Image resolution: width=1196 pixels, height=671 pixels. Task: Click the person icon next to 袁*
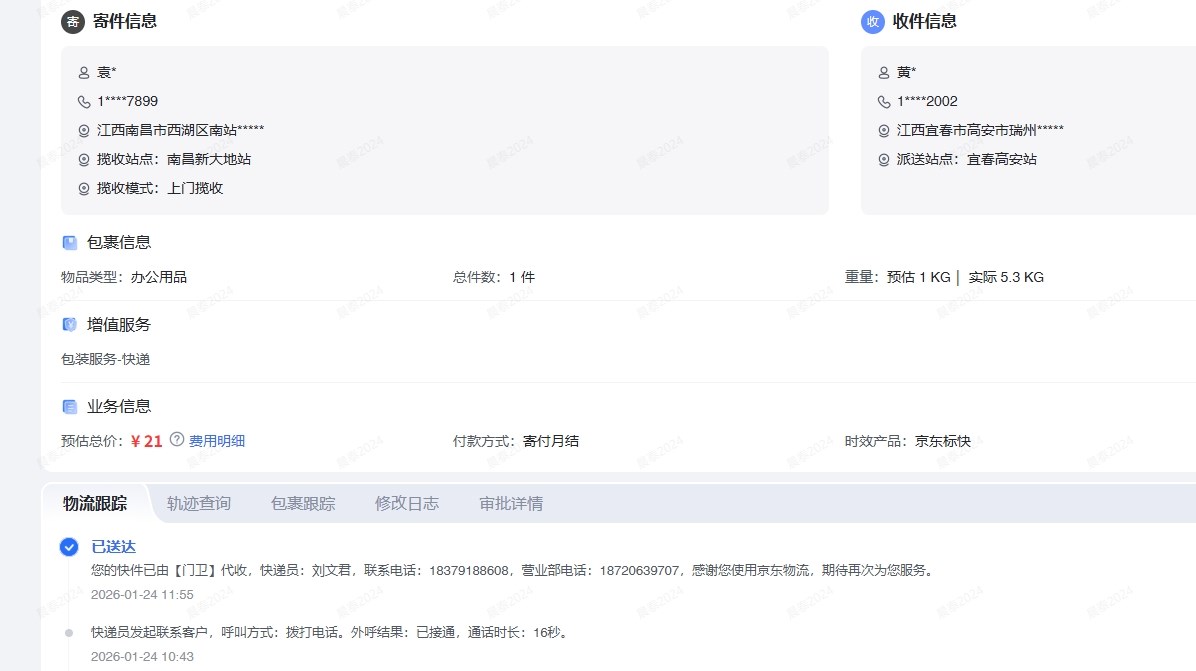coord(84,73)
